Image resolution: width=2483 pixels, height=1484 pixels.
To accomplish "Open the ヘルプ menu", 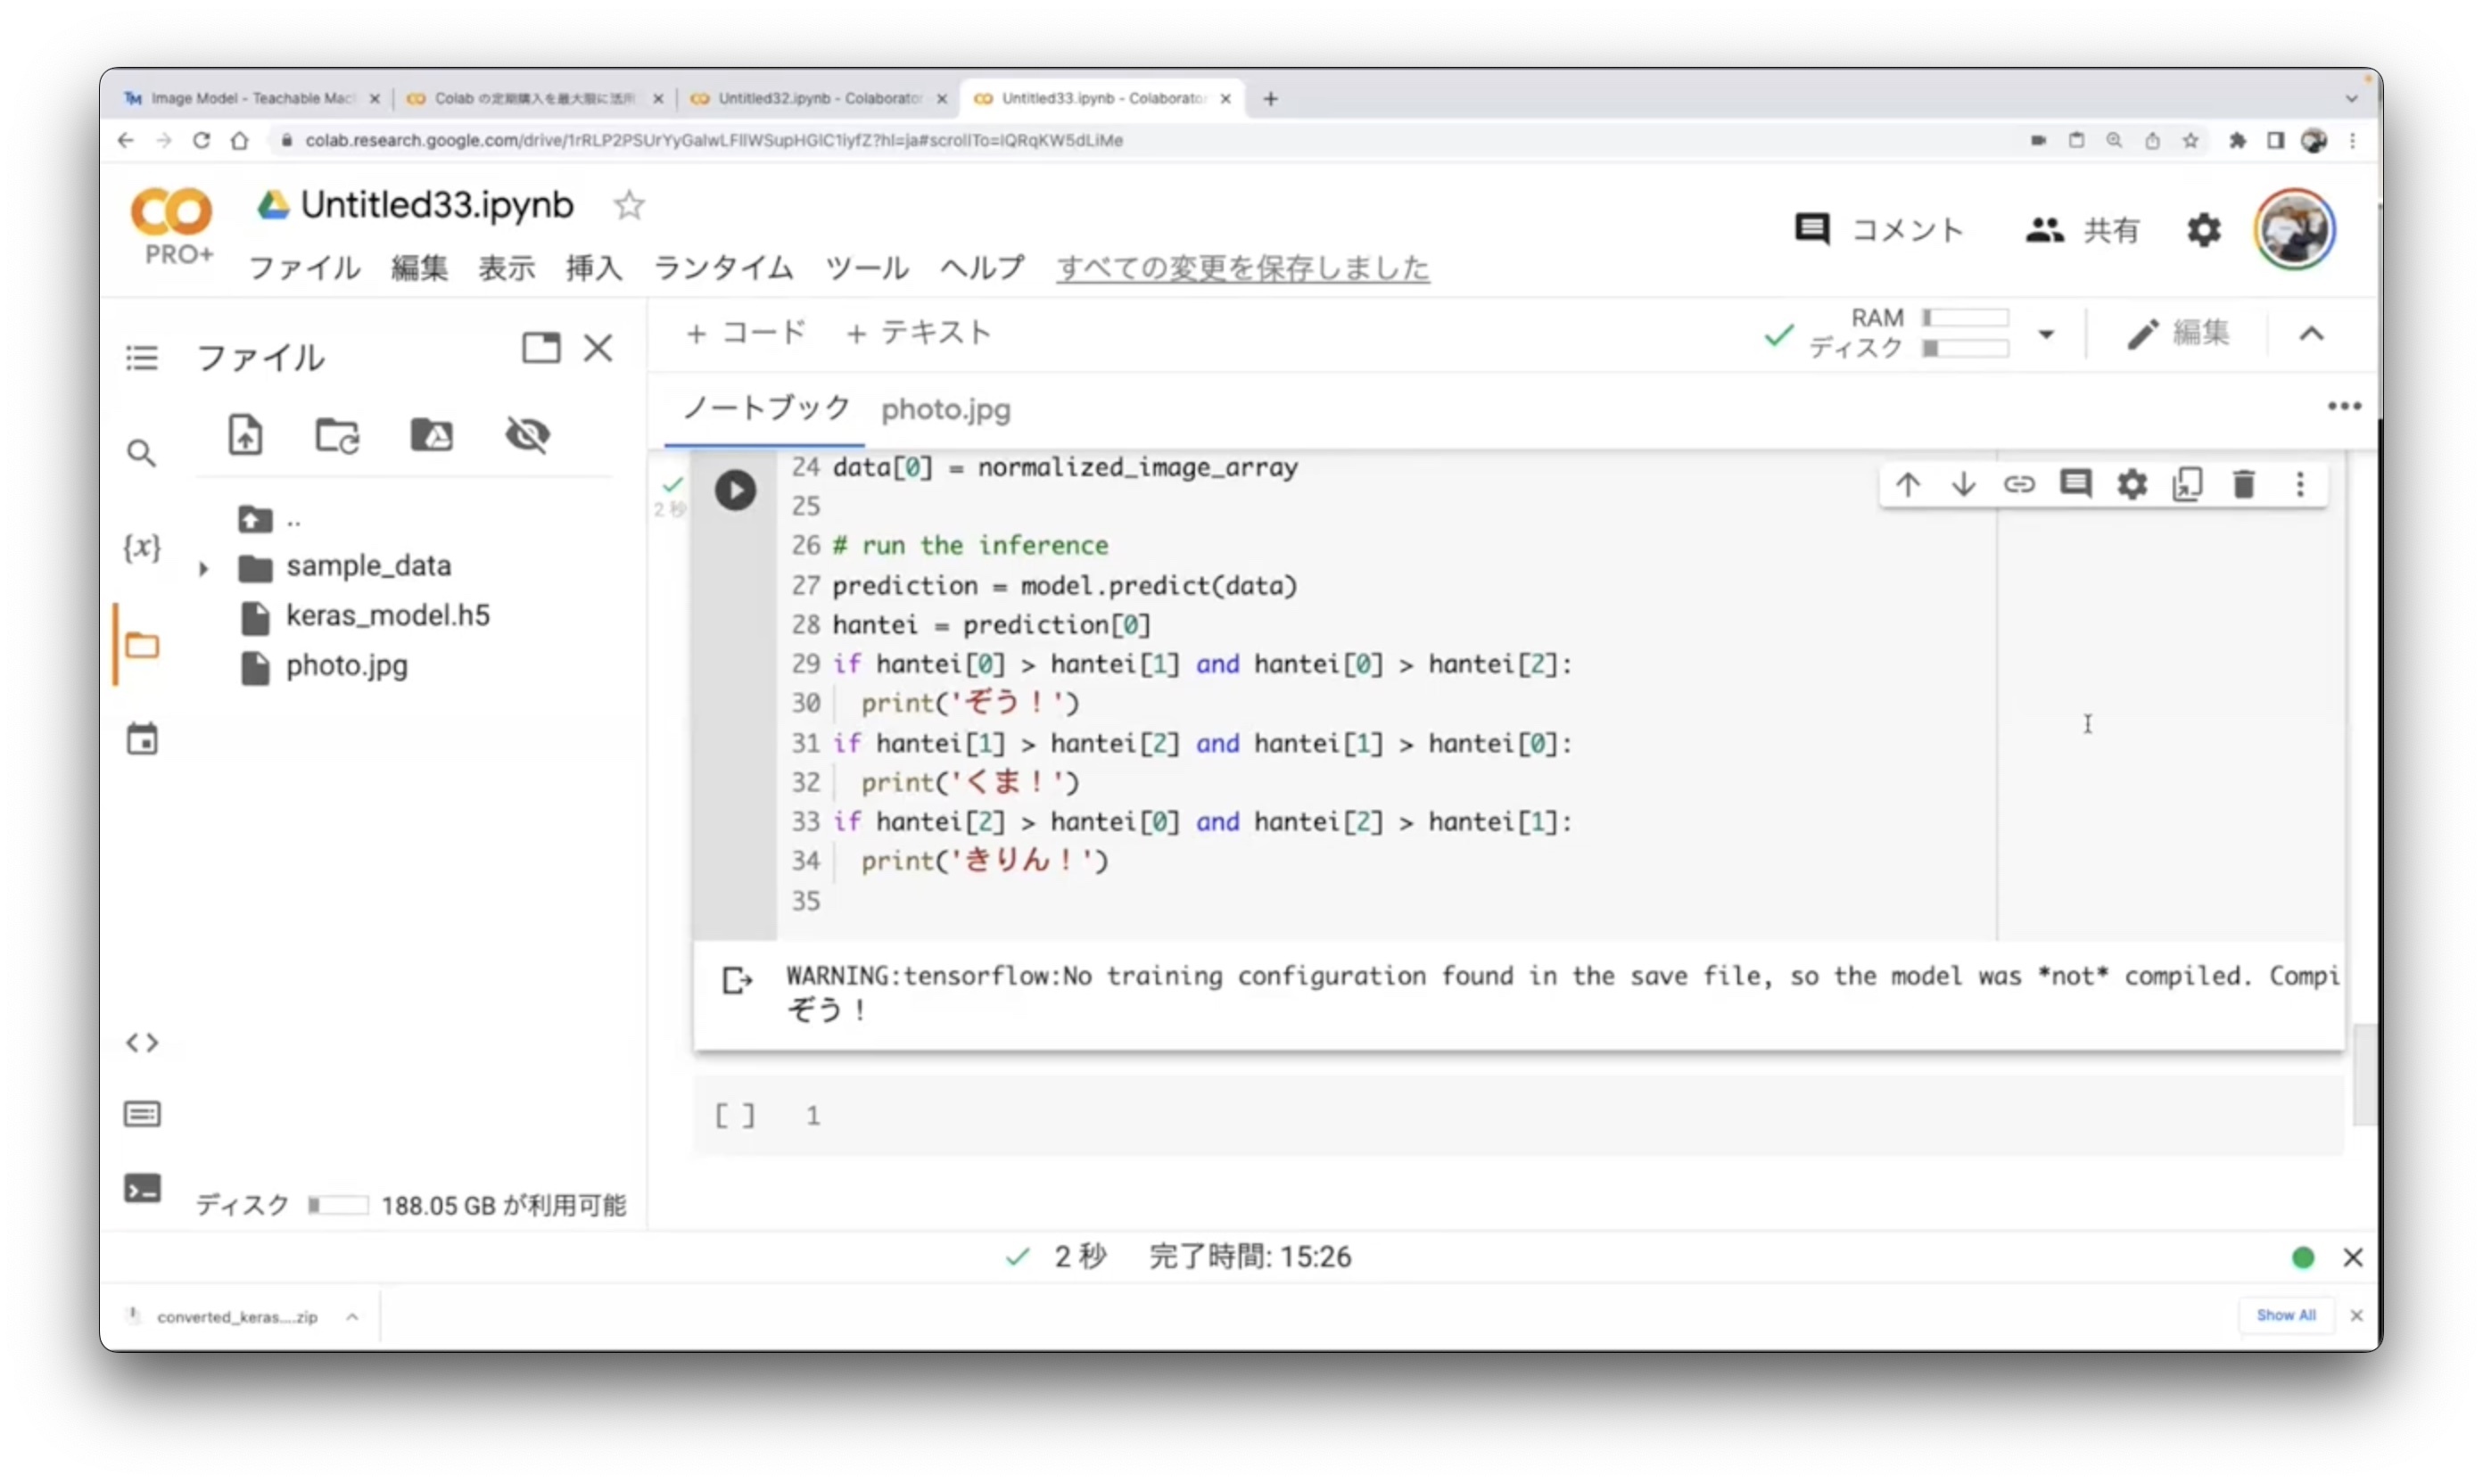I will [982, 268].
